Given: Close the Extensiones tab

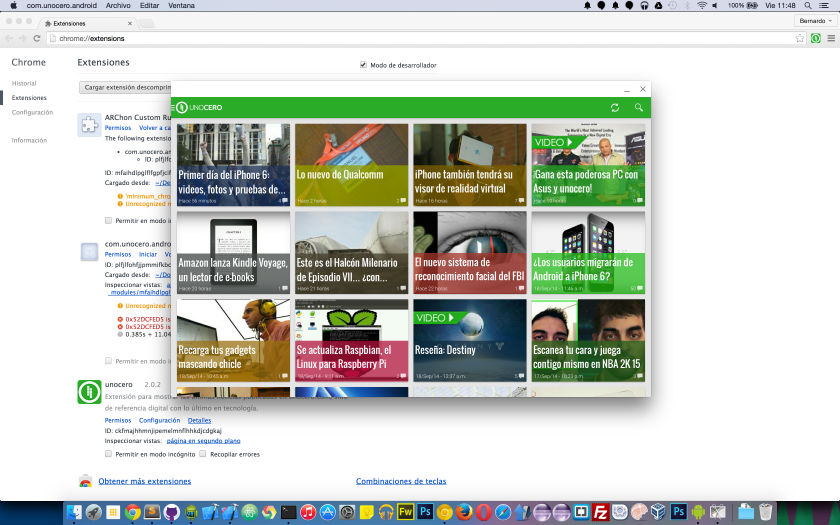Looking at the screenshot, I should pos(130,24).
